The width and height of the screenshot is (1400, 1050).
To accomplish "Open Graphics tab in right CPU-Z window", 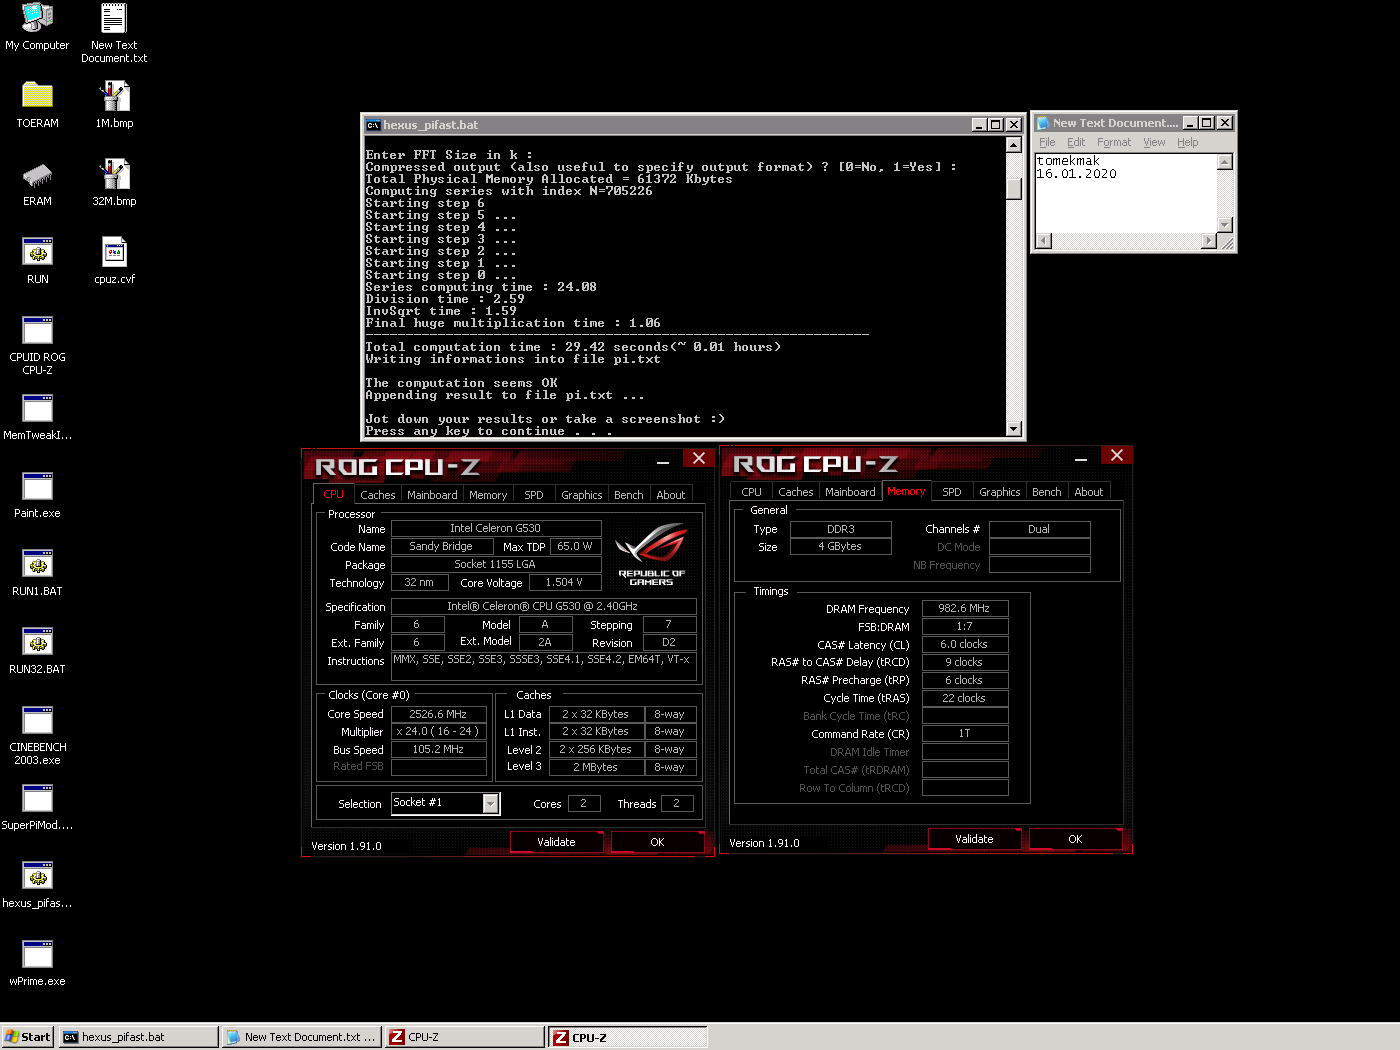I will (x=999, y=492).
